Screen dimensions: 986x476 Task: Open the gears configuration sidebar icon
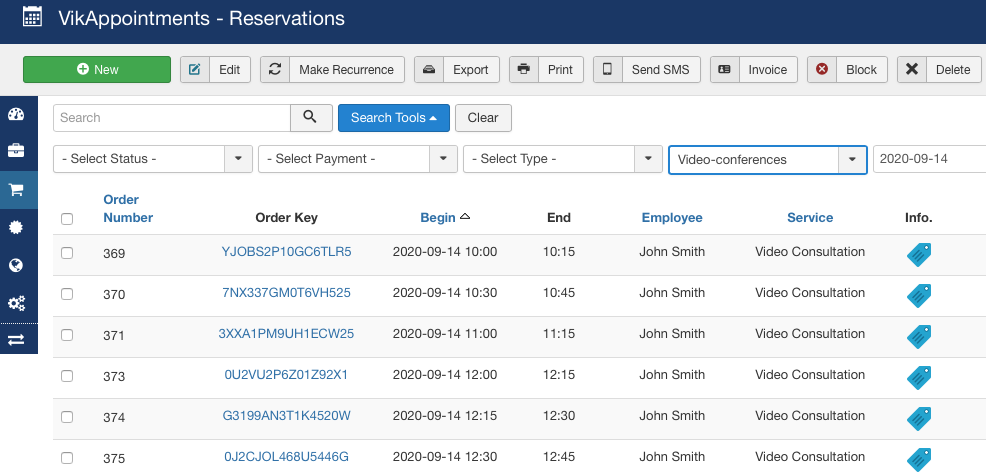tap(16, 304)
